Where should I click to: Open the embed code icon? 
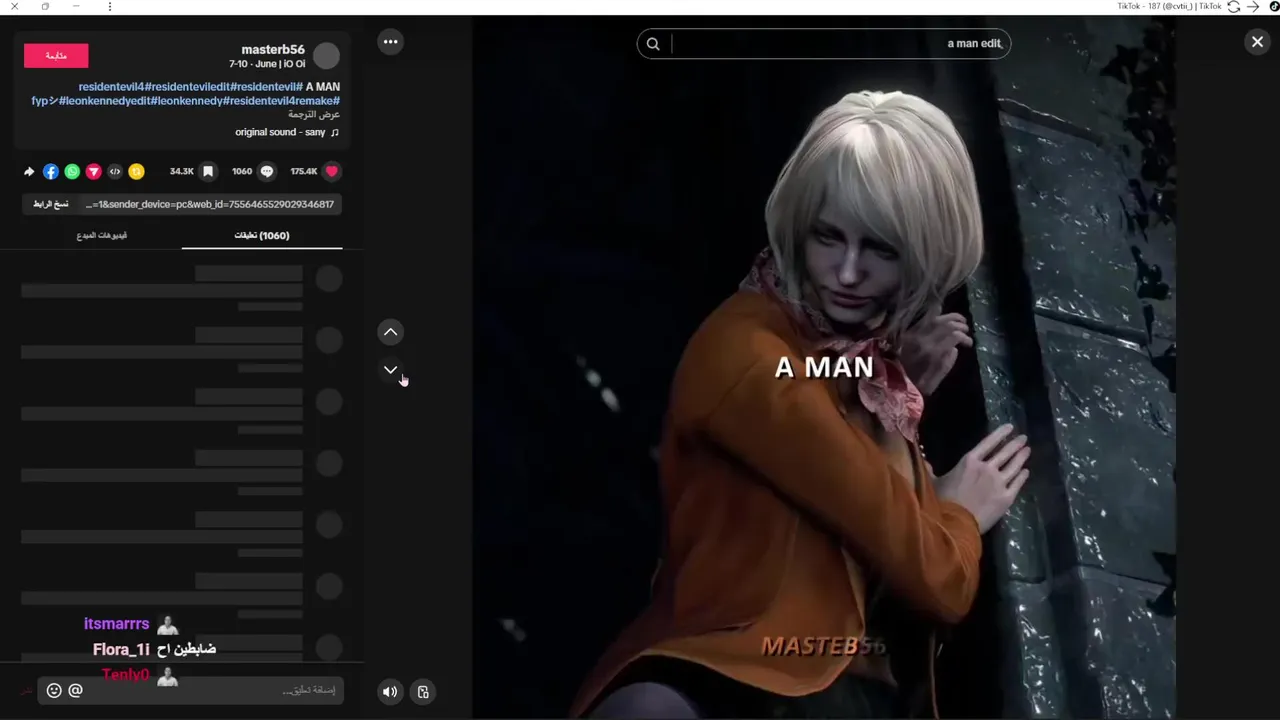(x=115, y=172)
